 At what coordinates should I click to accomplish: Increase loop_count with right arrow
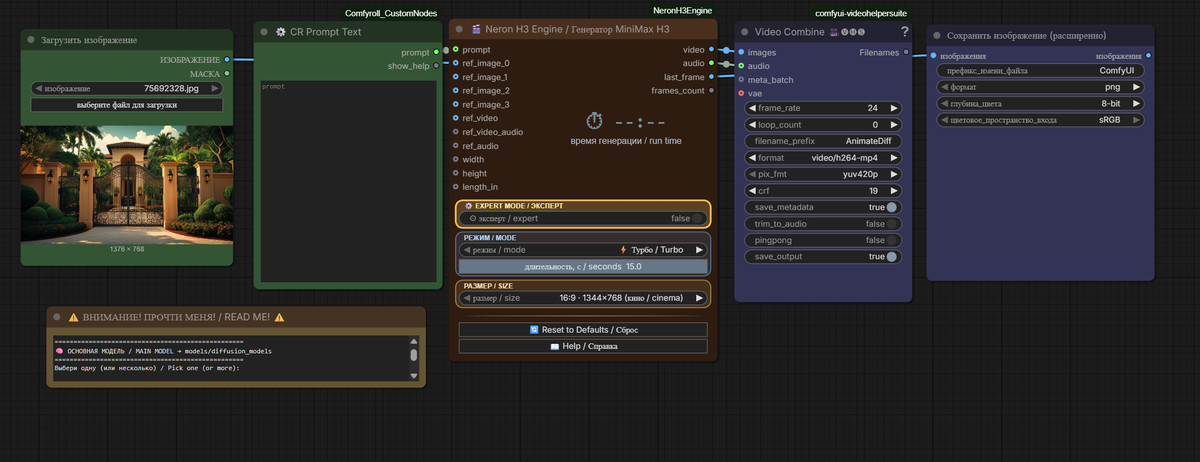894,125
